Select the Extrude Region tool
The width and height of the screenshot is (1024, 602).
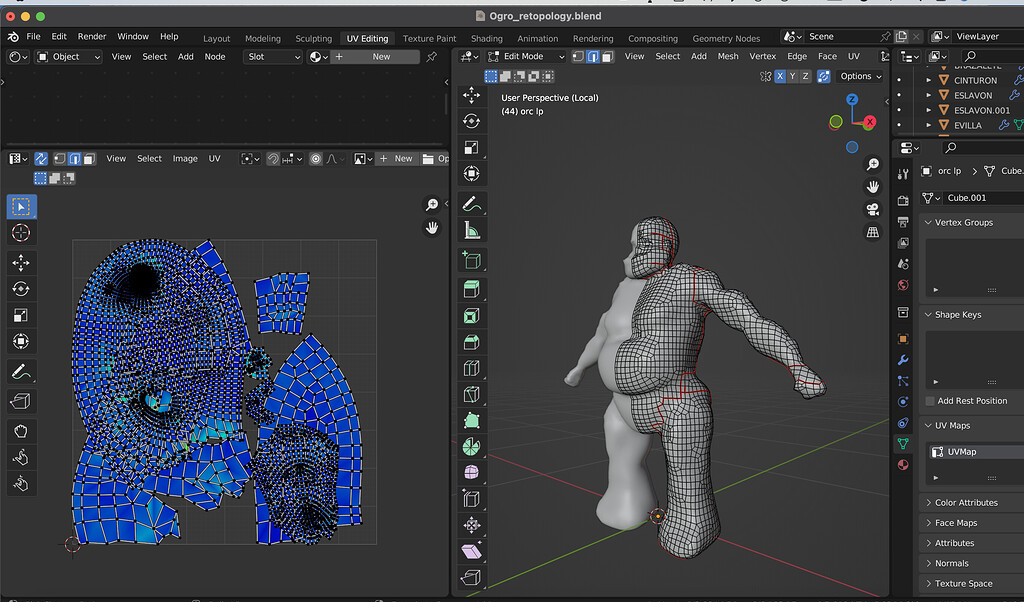pyautogui.click(x=471, y=288)
